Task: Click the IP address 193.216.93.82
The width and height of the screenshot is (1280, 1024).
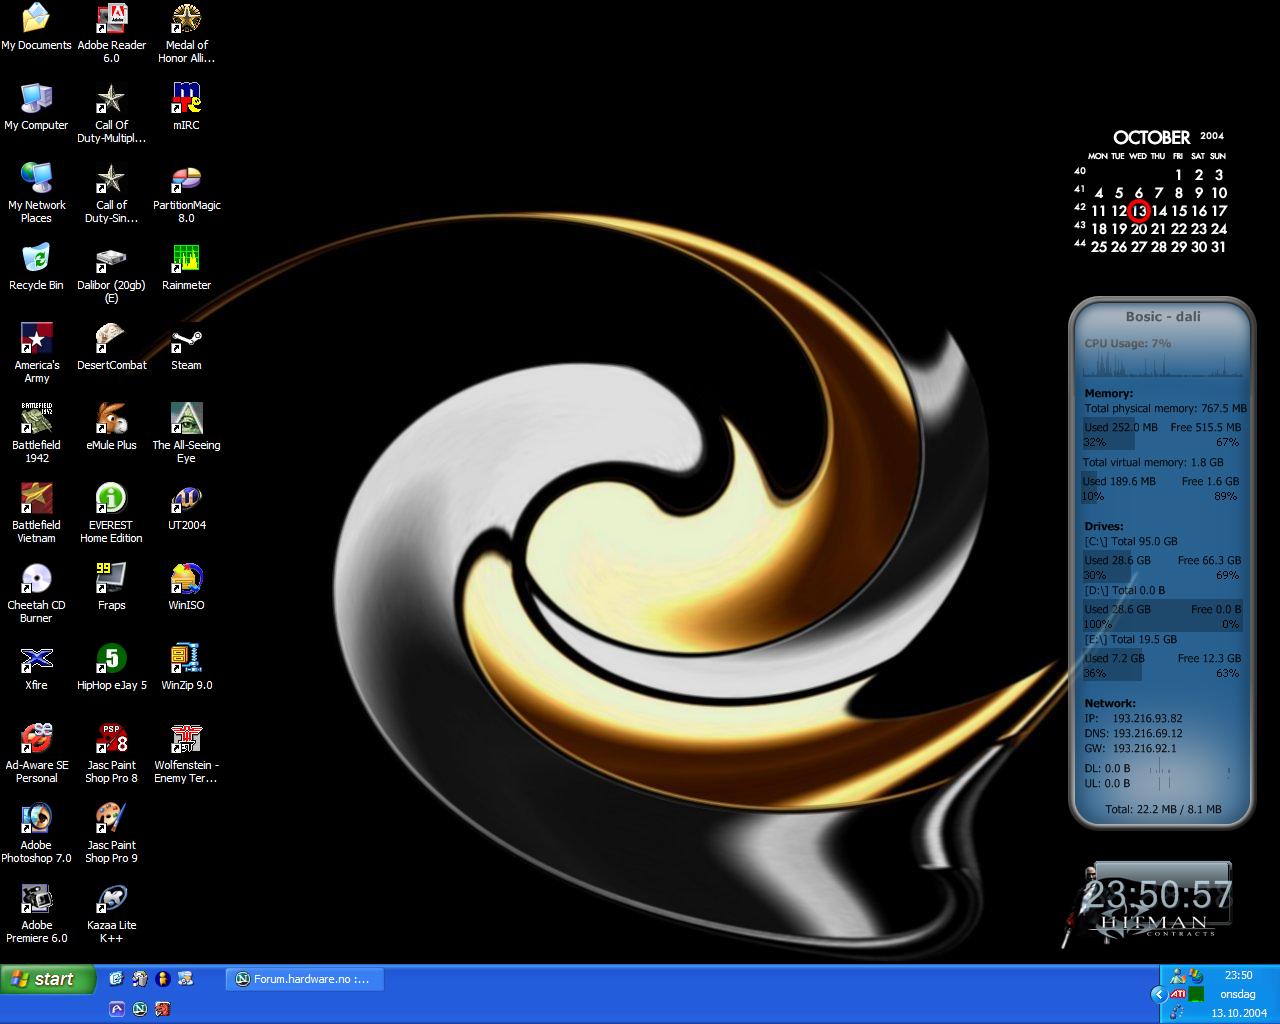Action: pos(1147,718)
